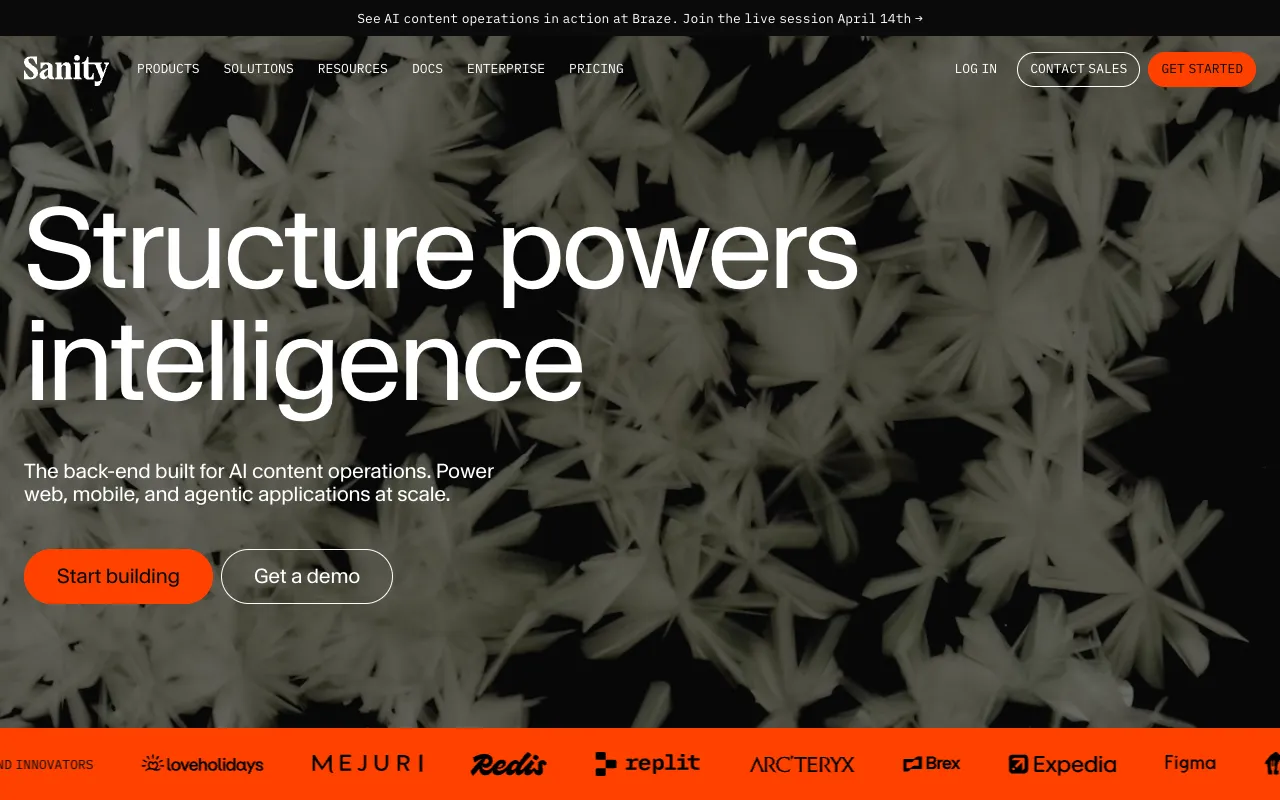The width and height of the screenshot is (1280, 800).
Task: Open the Docs navigation item
Action: click(427, 69)
